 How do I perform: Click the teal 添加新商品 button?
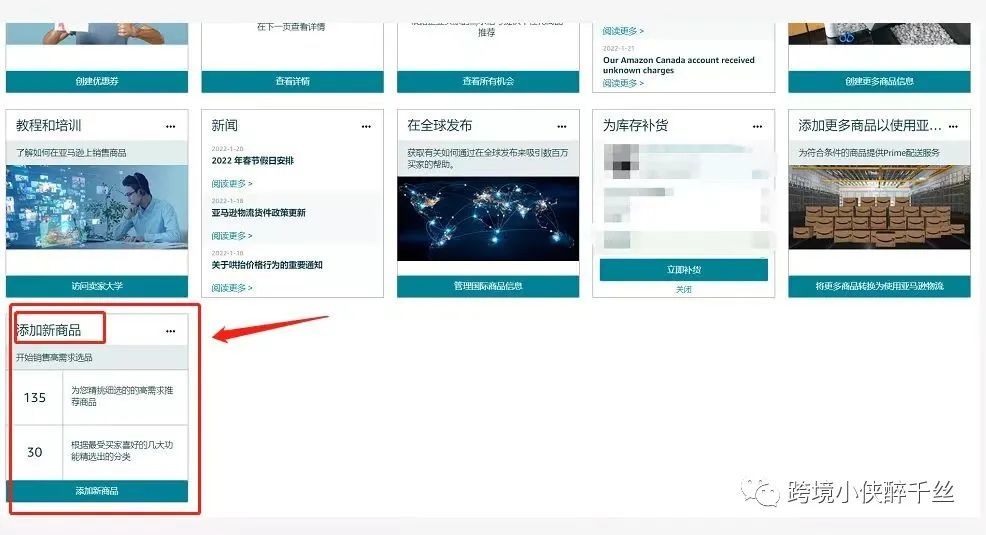(x=97, y=491)
